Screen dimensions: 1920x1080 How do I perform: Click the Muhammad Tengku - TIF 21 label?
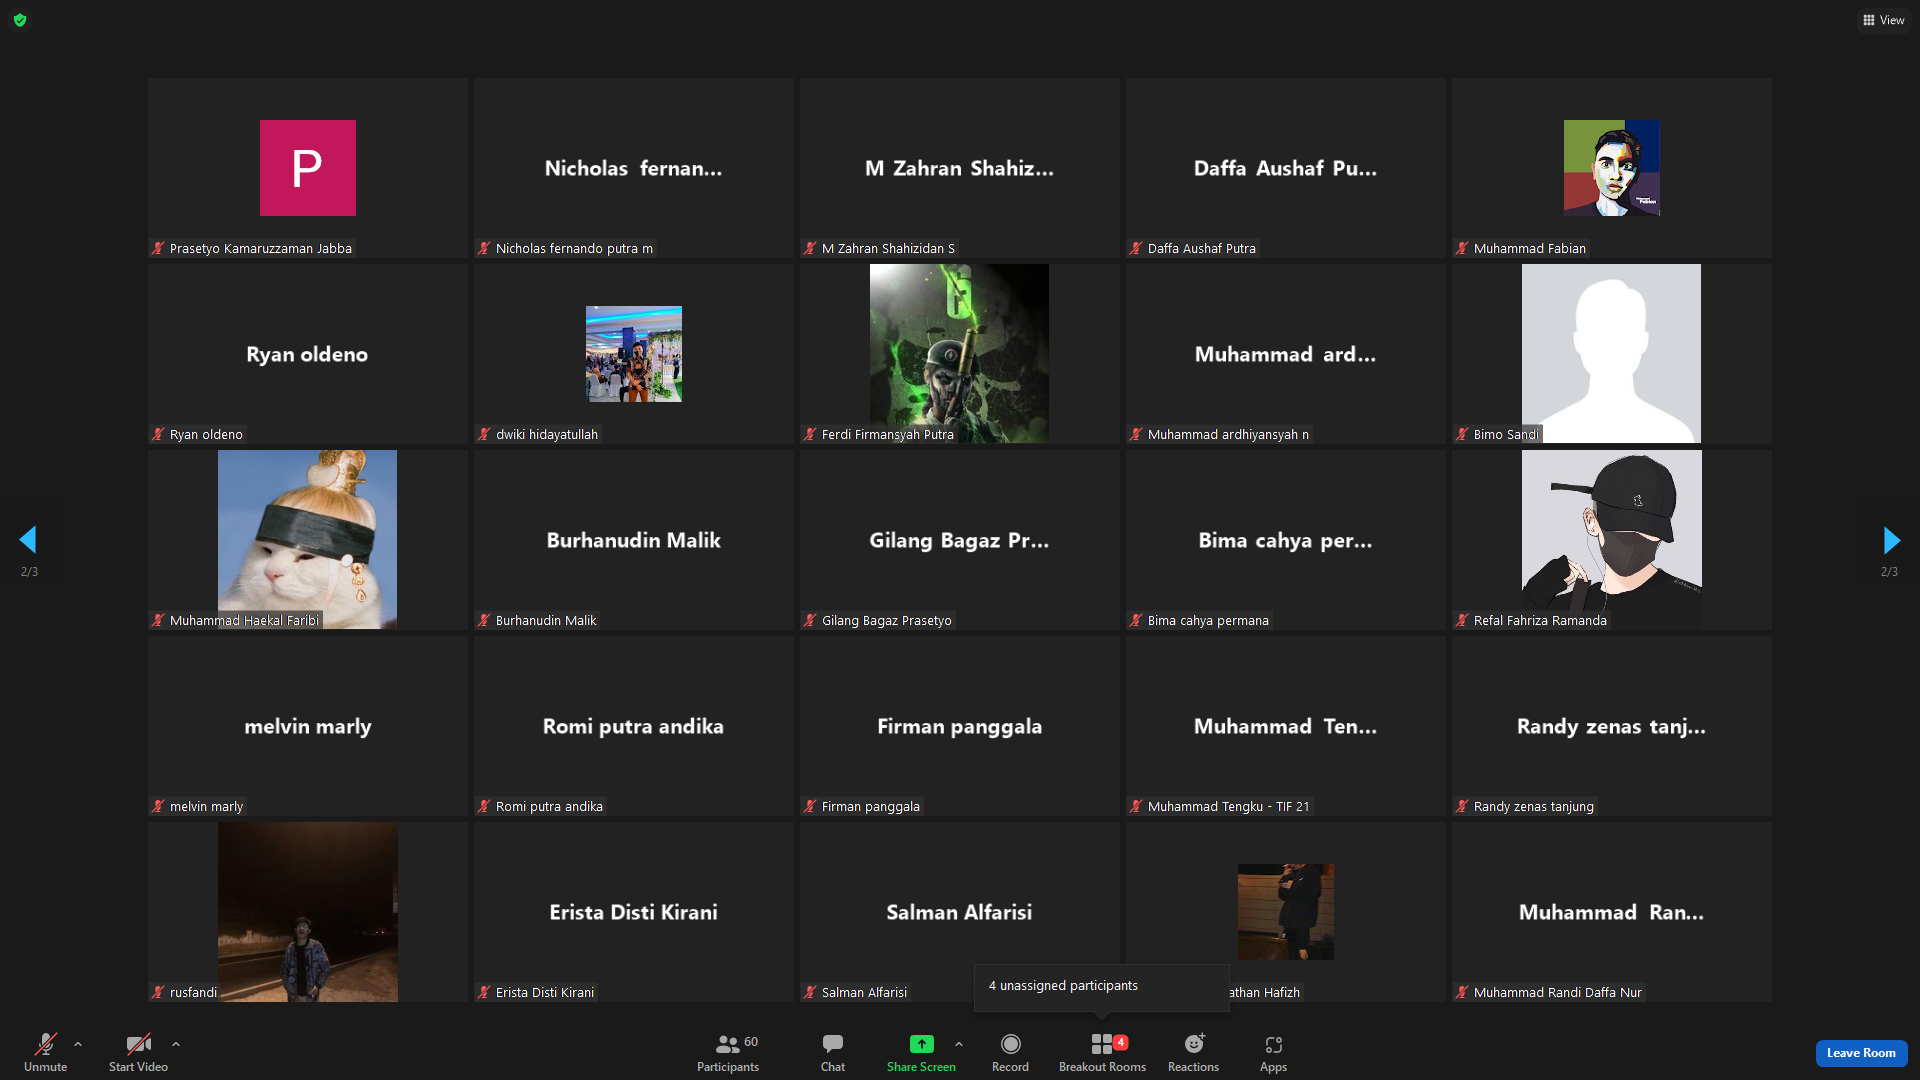1228,807
